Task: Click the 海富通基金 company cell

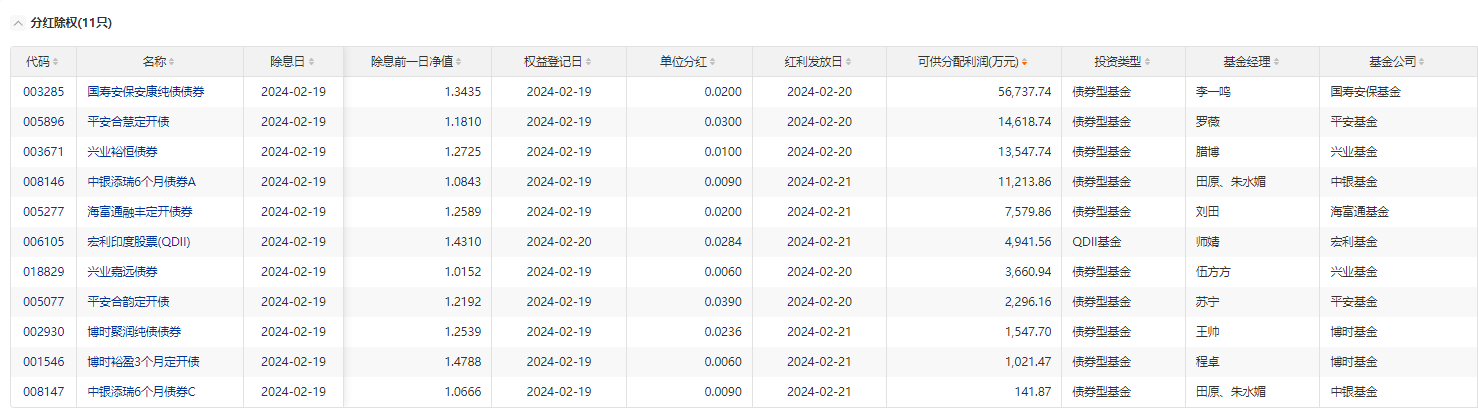Action: click(x=1359, y=212)
